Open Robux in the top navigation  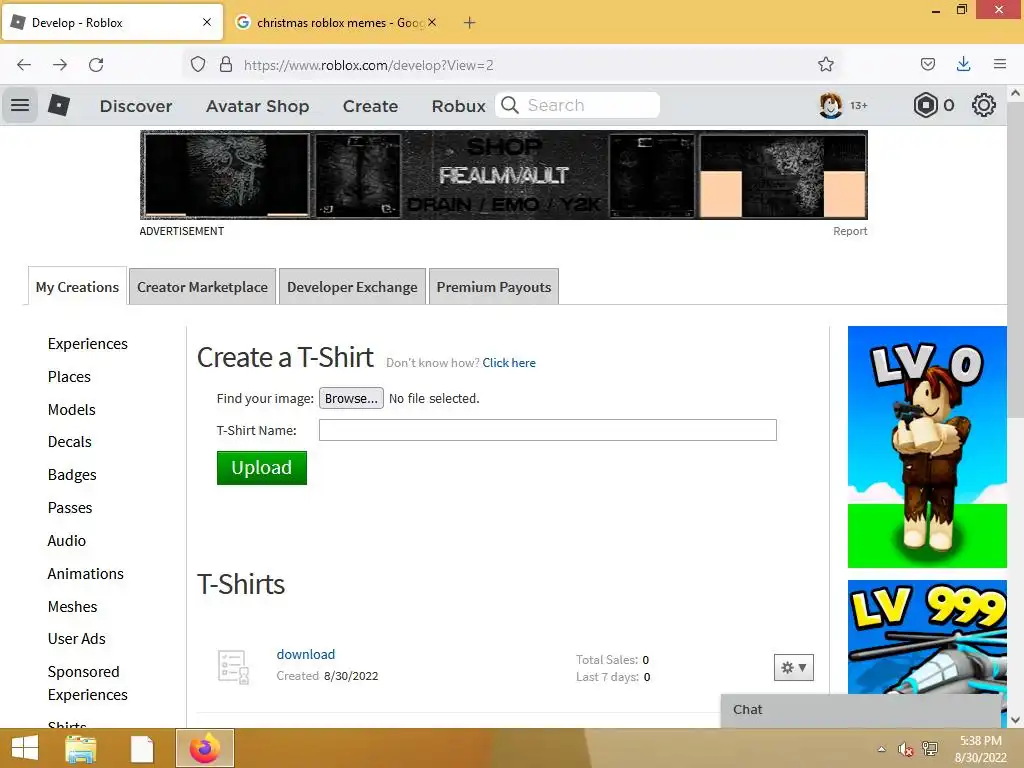[x=458, y=106]
